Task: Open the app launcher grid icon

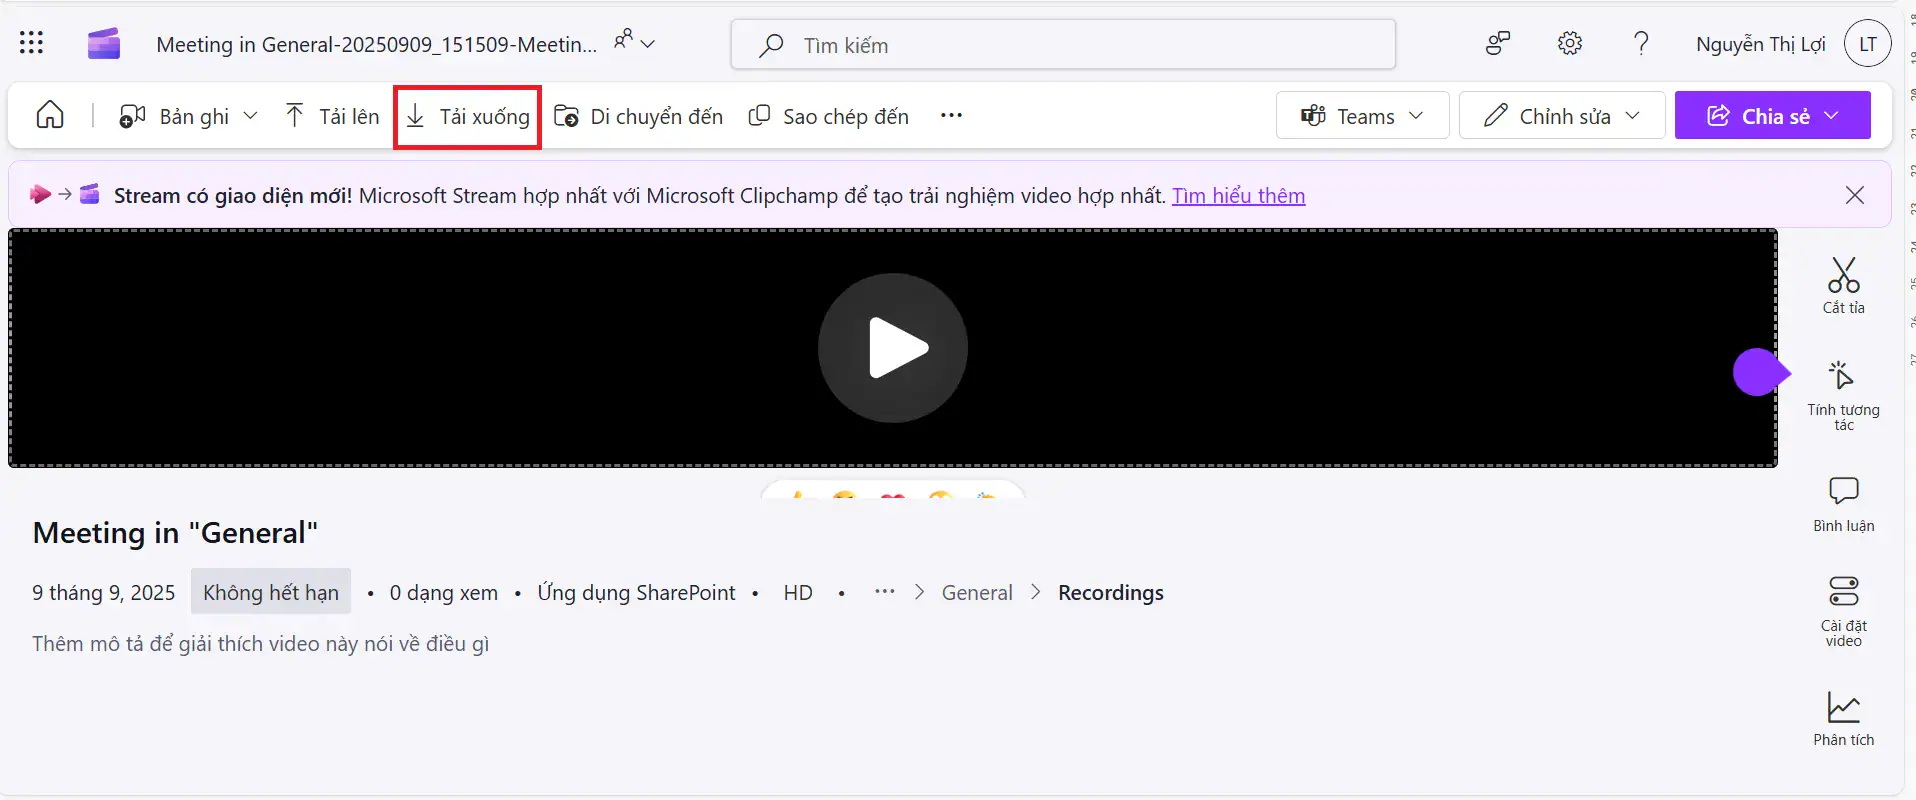Action: click(31, 43)
